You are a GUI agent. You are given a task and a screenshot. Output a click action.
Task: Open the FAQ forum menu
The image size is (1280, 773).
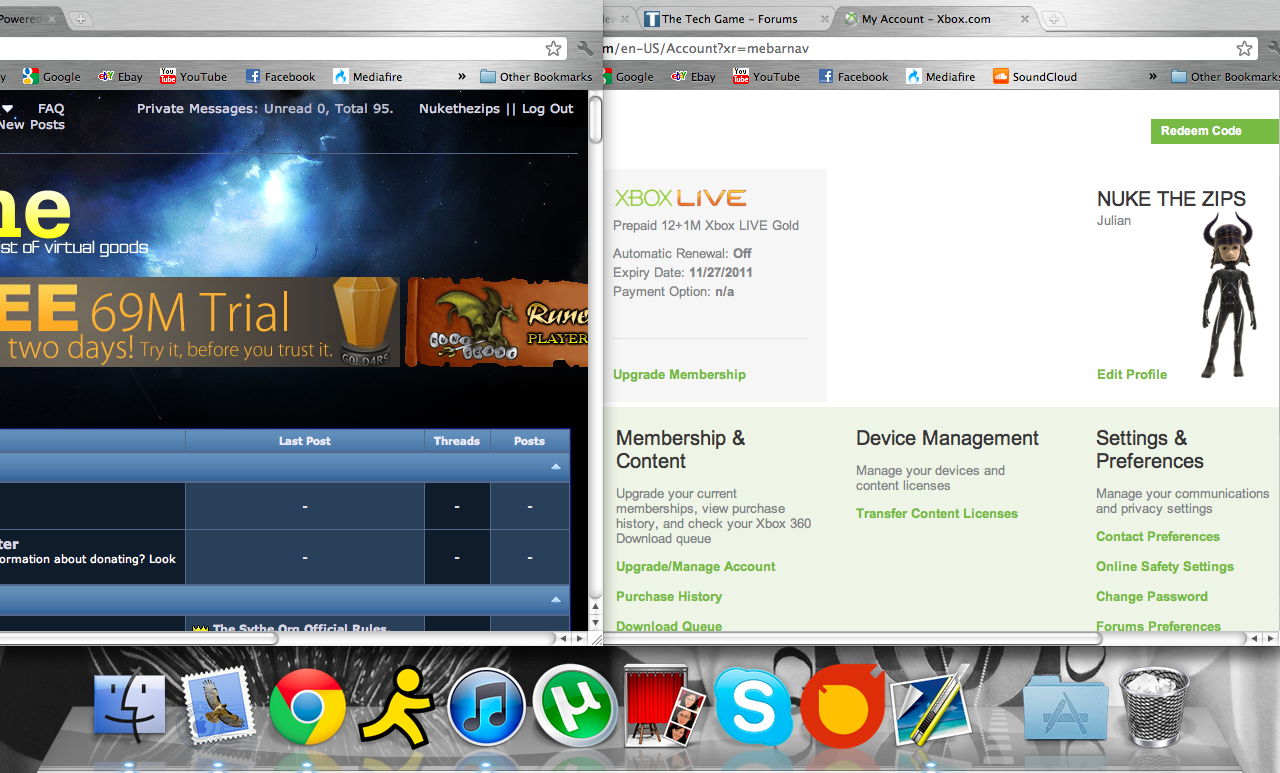point(51,108)
